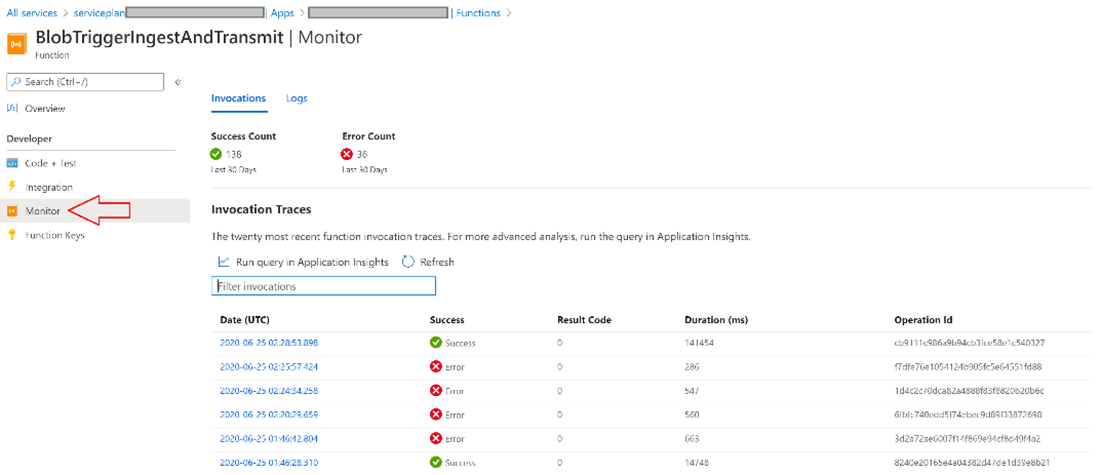
Task: Click the green Success Count check icon
Action: (x=216, y=154)
